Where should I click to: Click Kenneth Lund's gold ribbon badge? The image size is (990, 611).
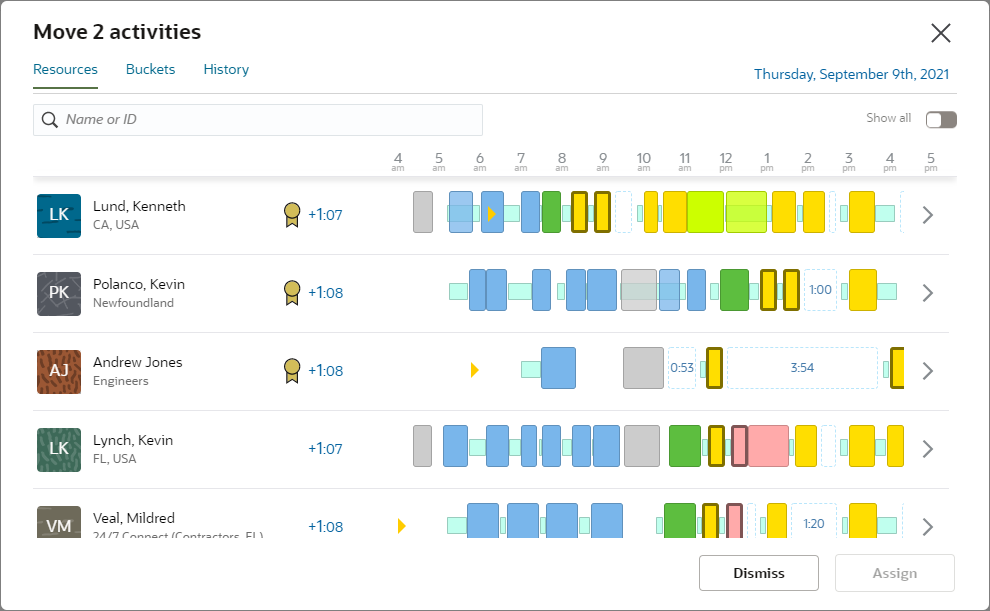pos(291,215)
